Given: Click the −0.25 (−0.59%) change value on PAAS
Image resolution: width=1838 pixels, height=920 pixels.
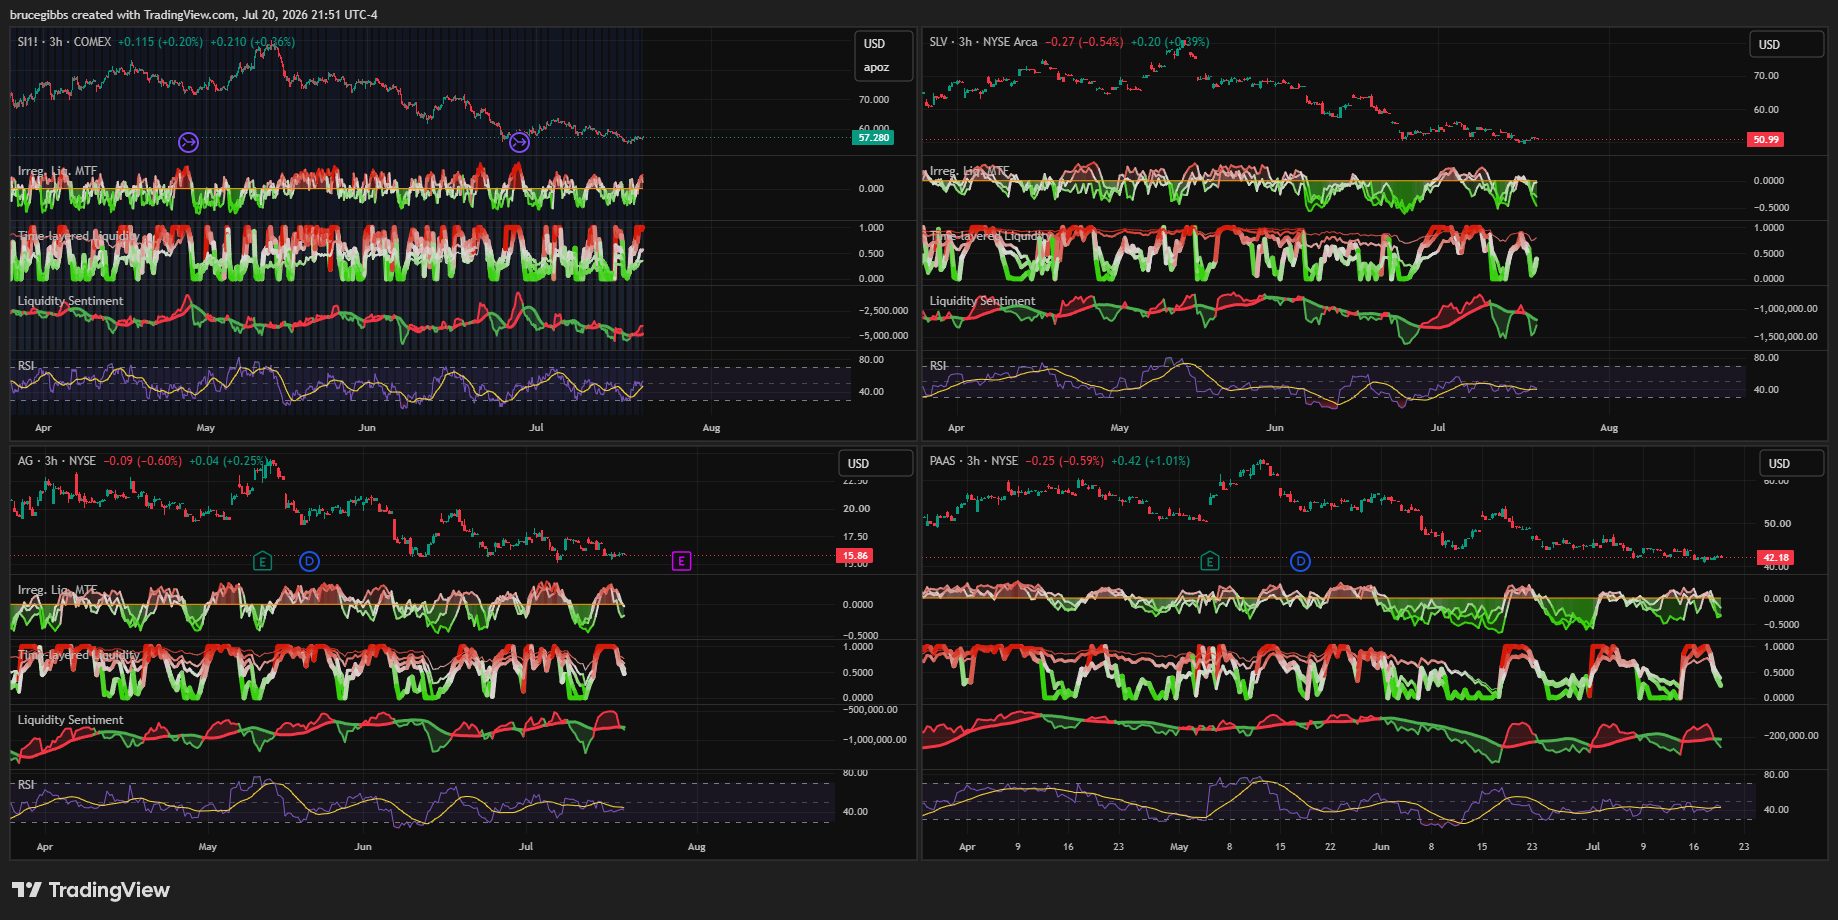Looking at the screenshot, I should (1065, 461).
